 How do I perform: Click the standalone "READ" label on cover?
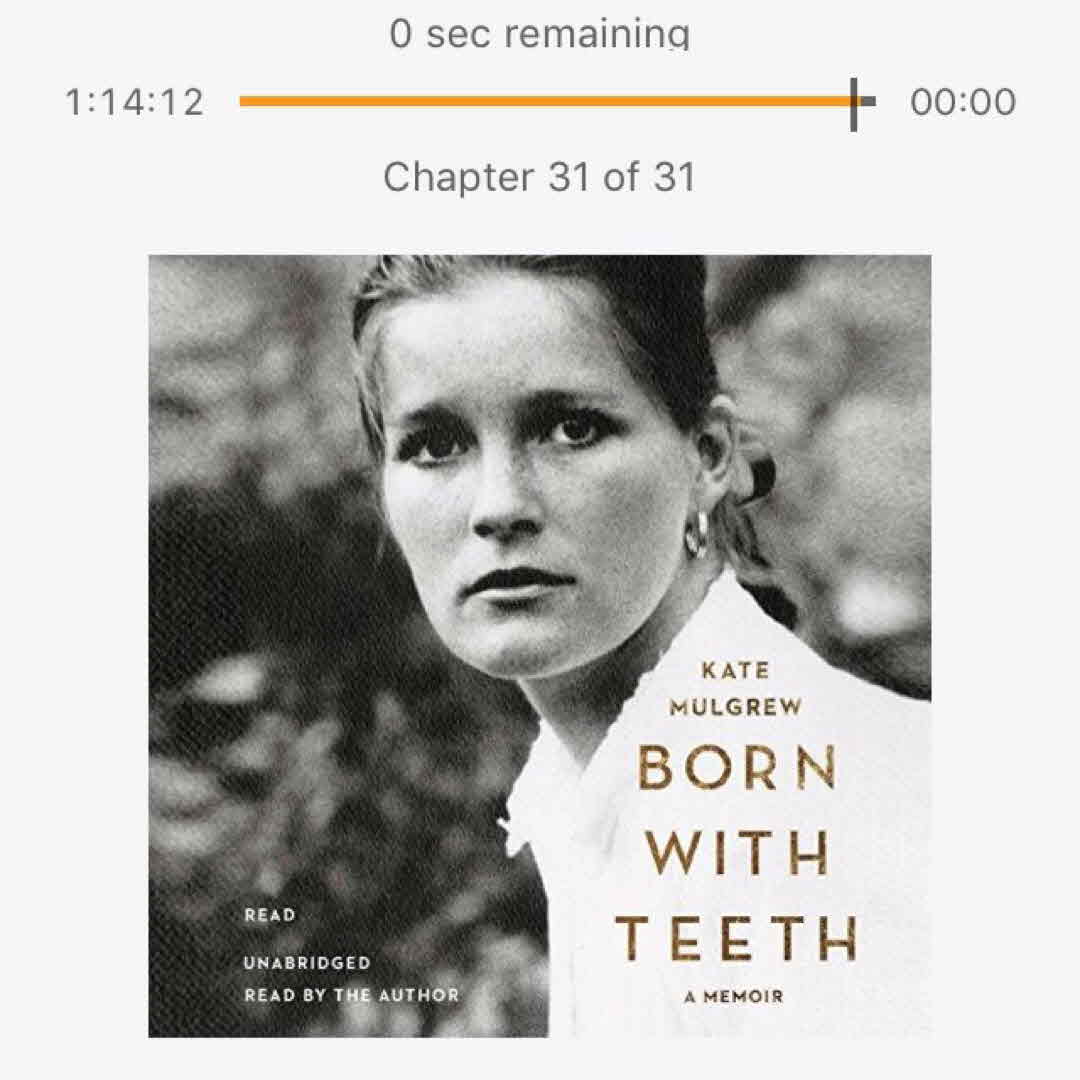coord(270,915)
